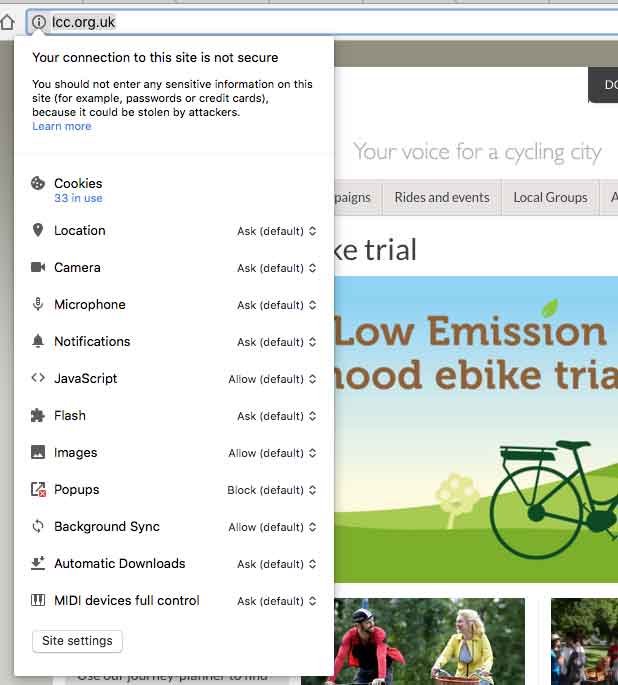Viewport: 618px width, 685px height.
Task: Follow the Learn more link
Action: (x=62, y=126)
